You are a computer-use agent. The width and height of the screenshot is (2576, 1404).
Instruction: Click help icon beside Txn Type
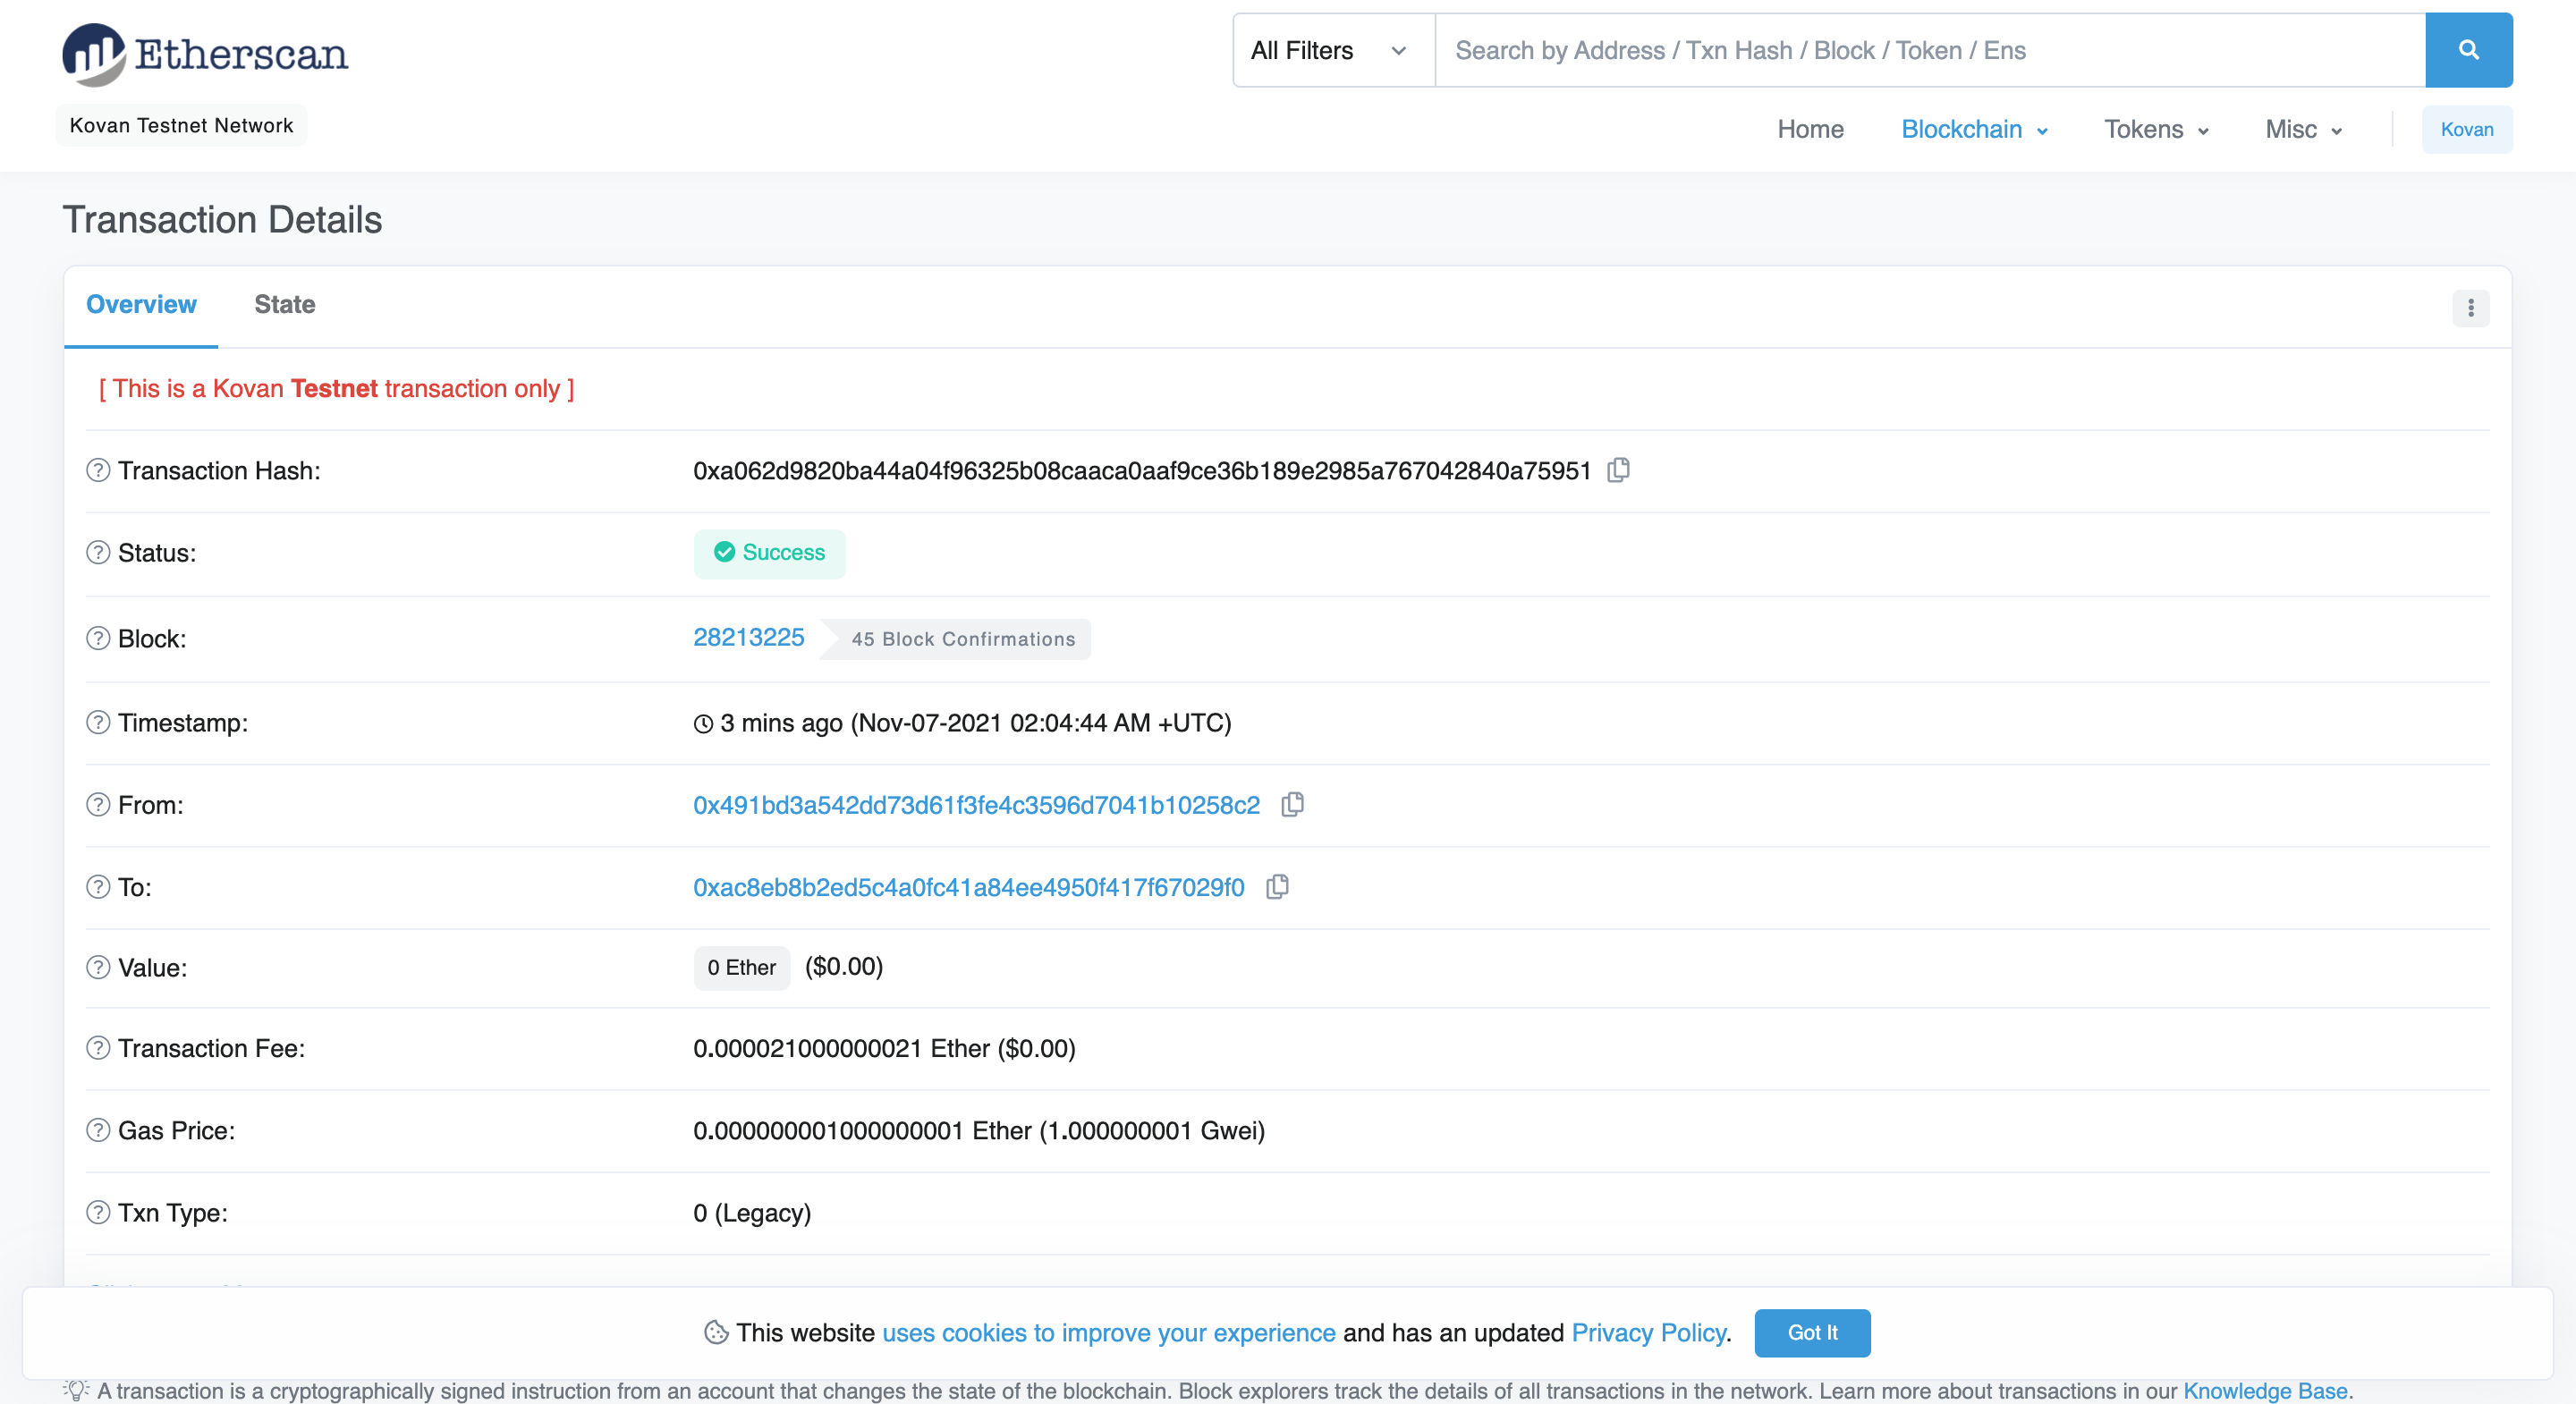click(98, 1212)
